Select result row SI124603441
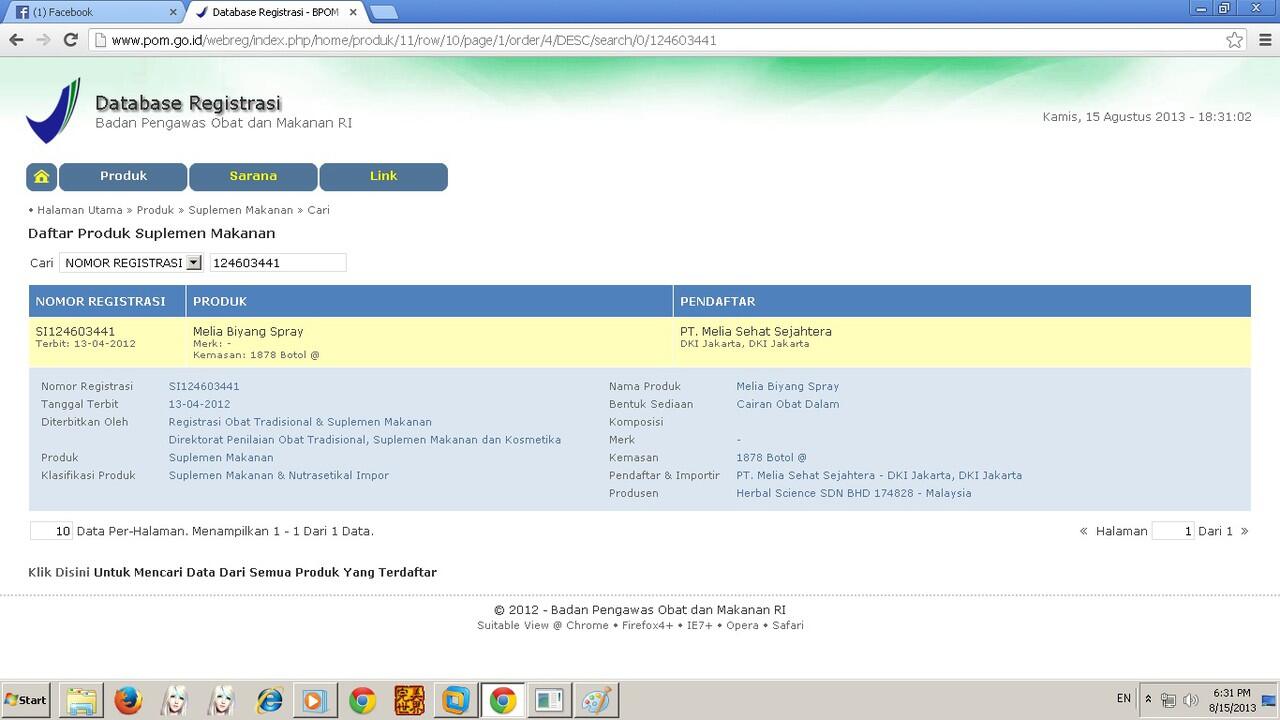The width and height of the screenshot is (1280, 720). click(x=640, y=342)
